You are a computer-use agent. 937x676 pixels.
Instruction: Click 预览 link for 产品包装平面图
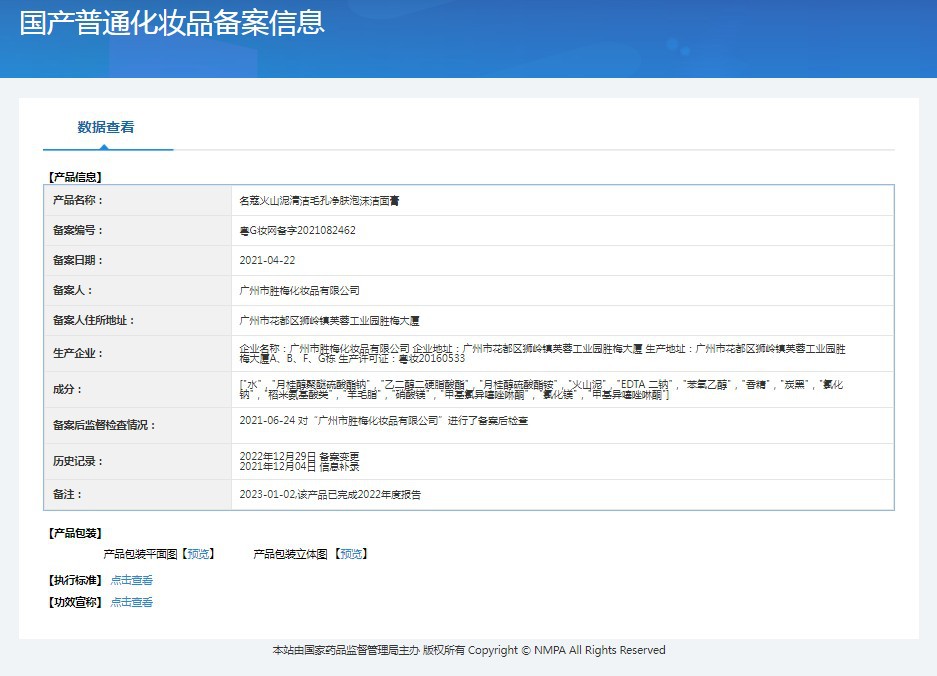point(199,554)
